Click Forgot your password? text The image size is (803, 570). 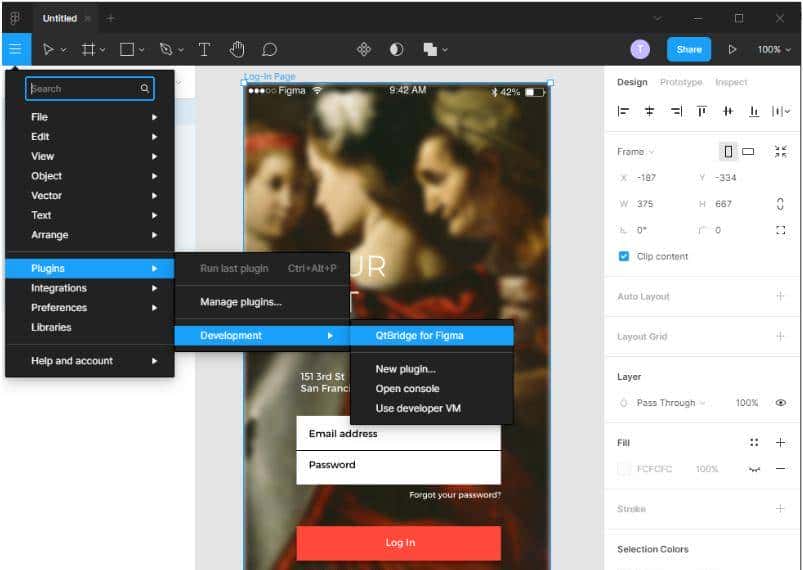455,495
